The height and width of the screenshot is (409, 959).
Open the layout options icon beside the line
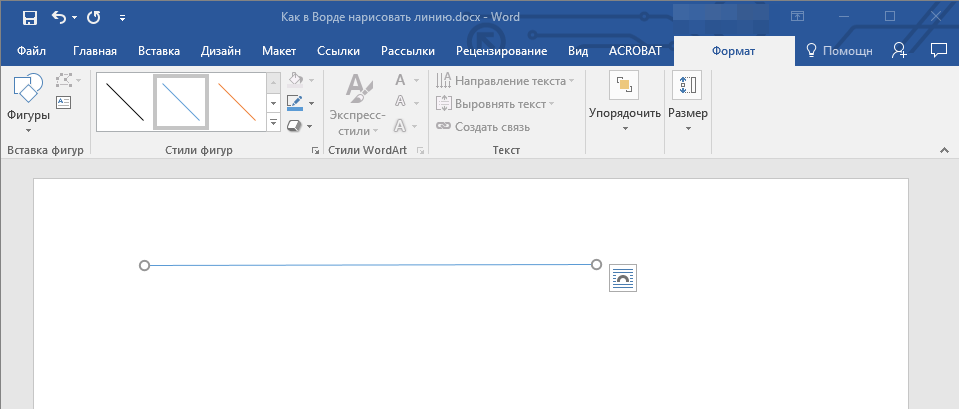623,279
